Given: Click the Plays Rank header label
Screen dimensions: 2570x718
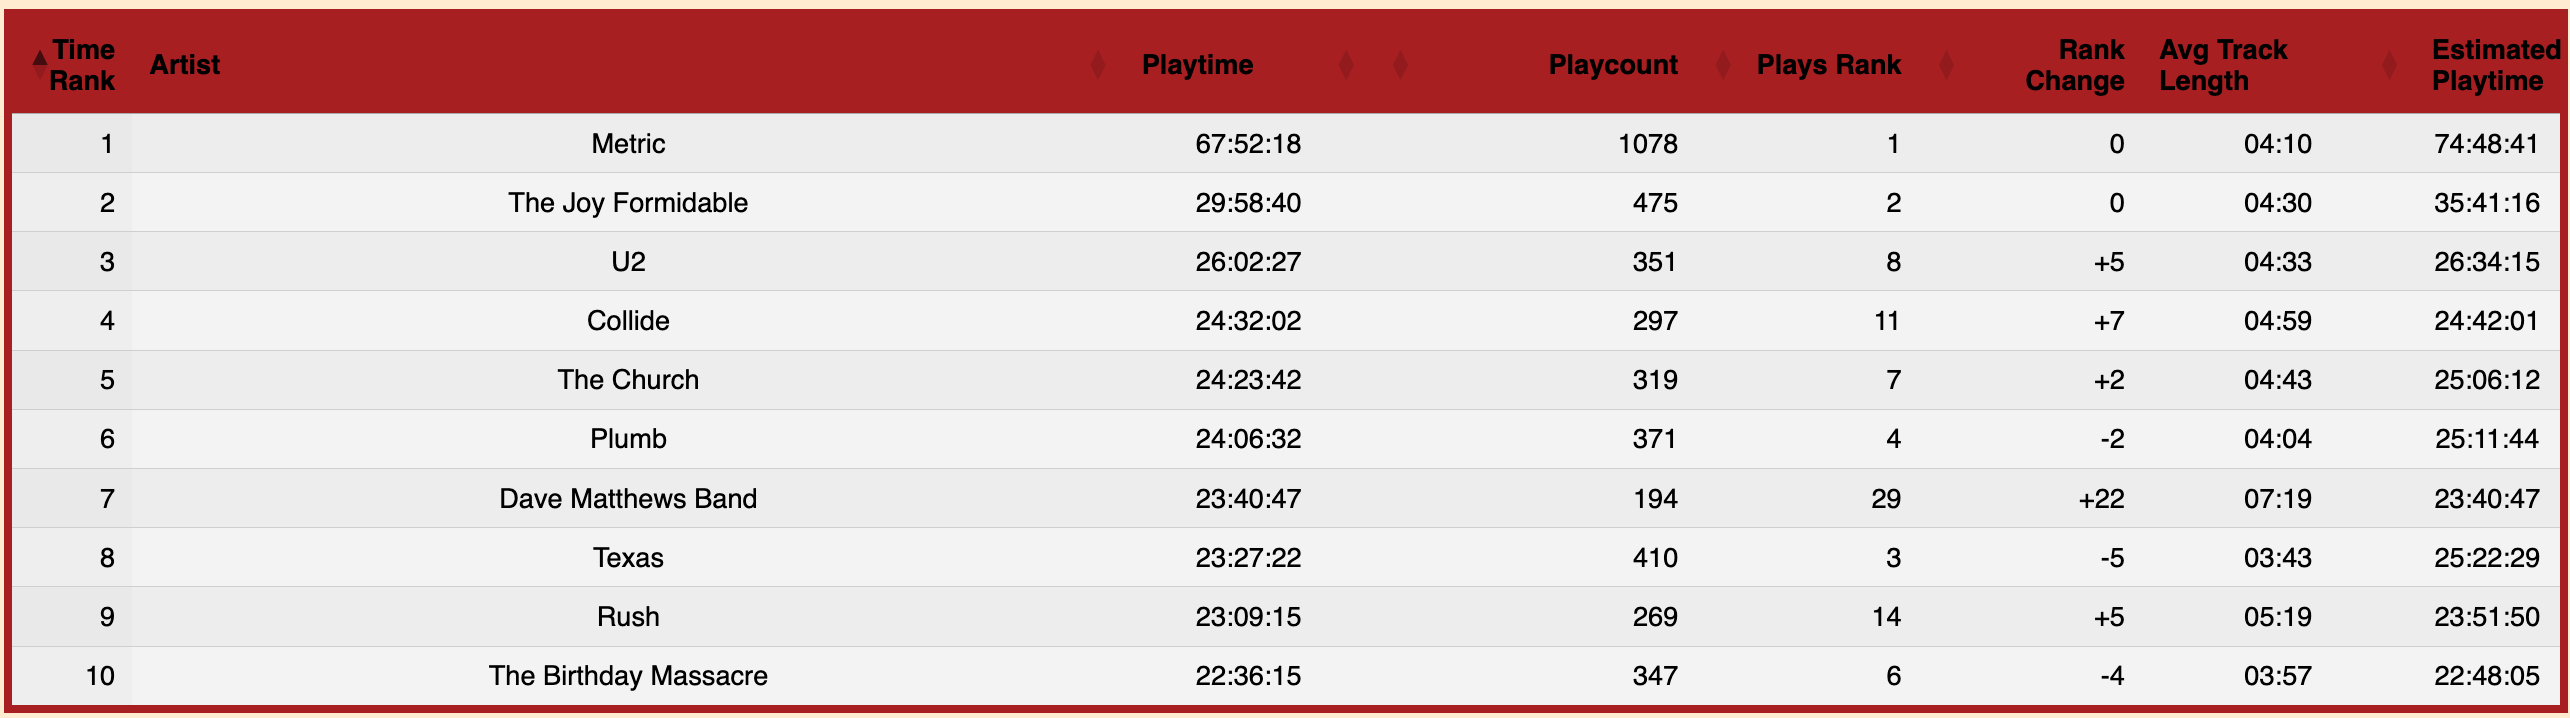Looking at the screenshot, I should [x=1828, y=65].
